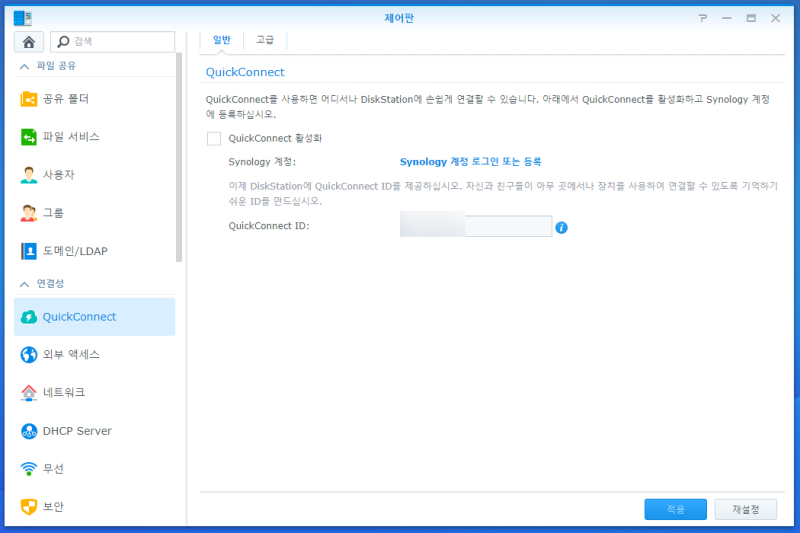Viewport: 800px width, 533px height.
Task: Select the DHCP Server sidebar label
Action: click(77, 431)
